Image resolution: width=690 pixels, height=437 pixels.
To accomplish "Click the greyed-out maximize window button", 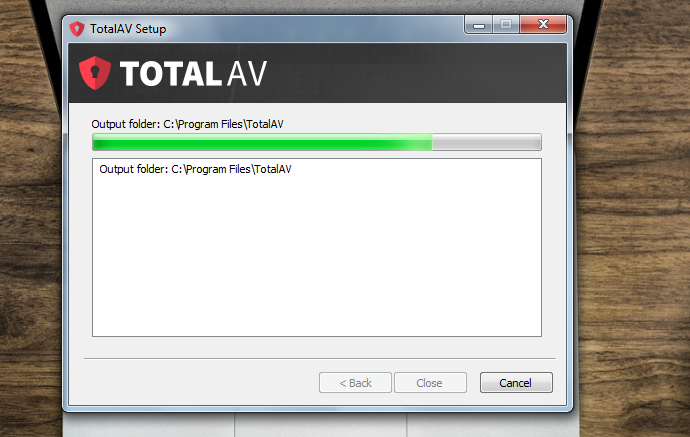I will (506, 25).
